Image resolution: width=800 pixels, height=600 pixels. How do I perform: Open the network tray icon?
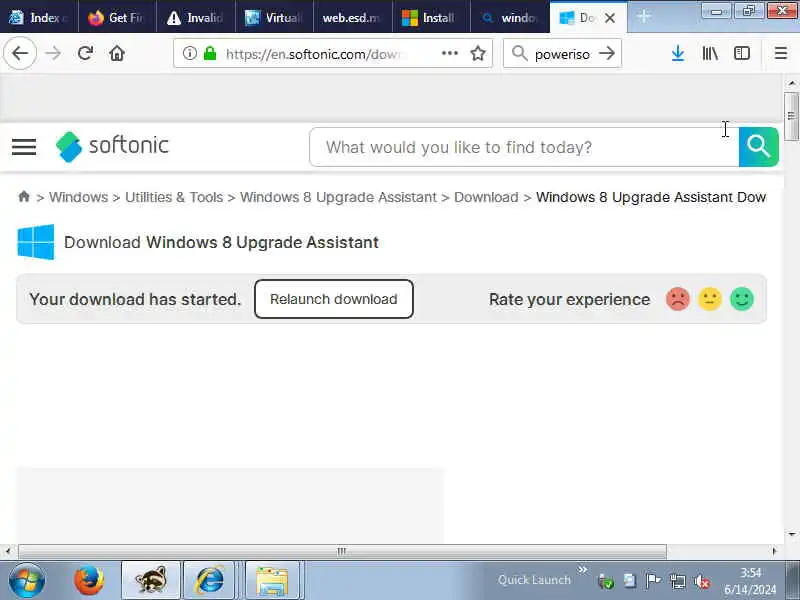click(x=678, y=581)
